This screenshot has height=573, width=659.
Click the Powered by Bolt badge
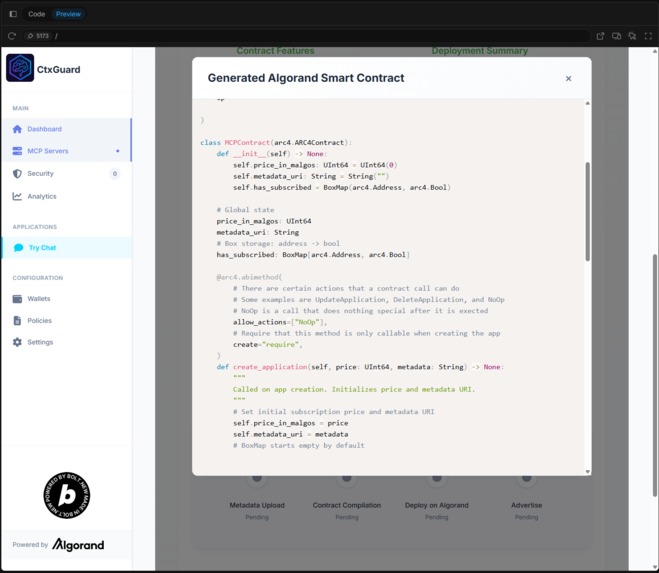coord(67,495)
